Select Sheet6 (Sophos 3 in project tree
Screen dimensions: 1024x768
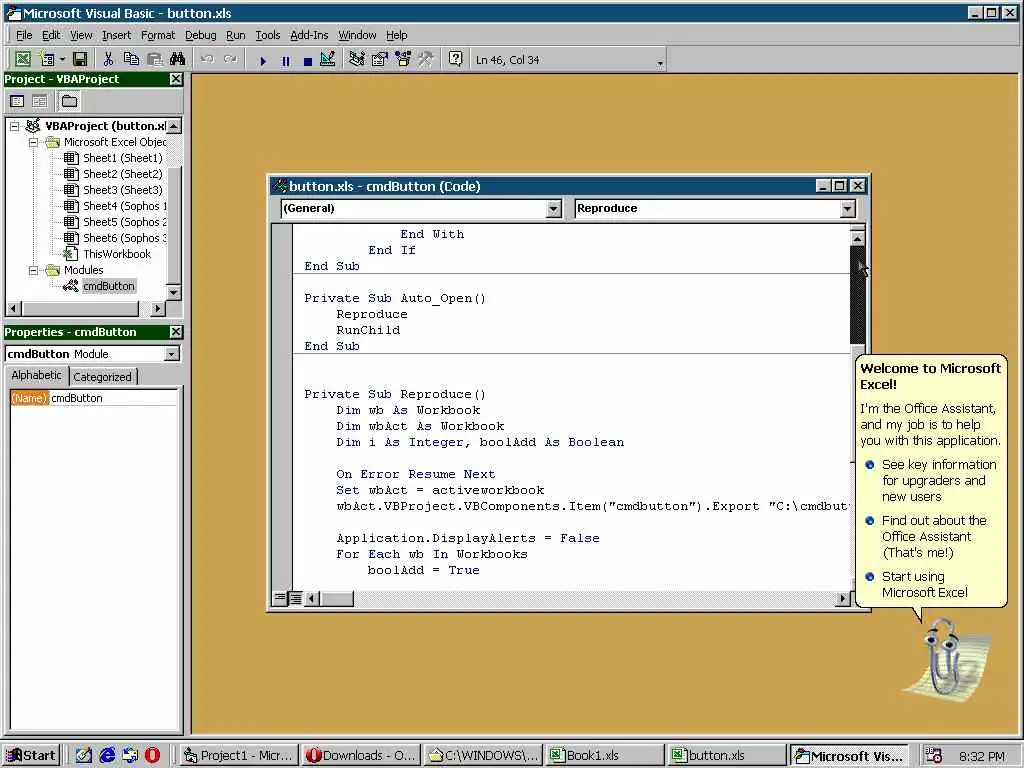(124, 238)
